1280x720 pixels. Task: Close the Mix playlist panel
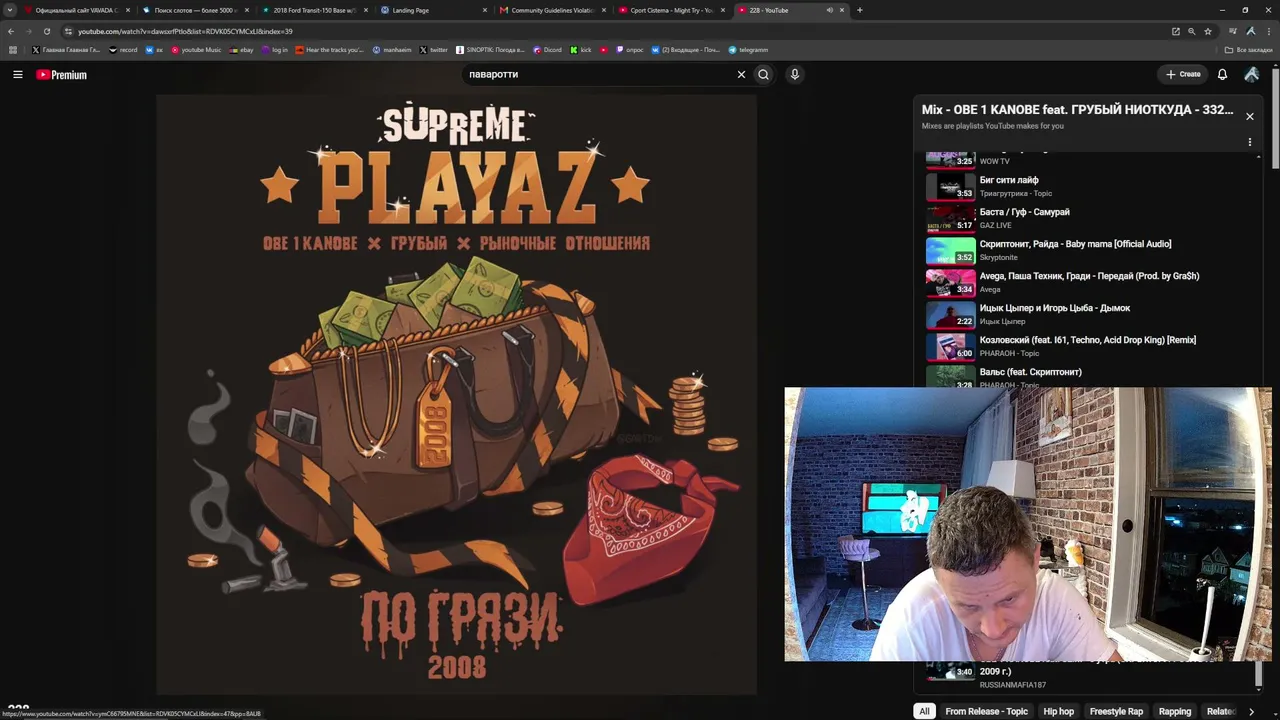tap(1249, 116)
